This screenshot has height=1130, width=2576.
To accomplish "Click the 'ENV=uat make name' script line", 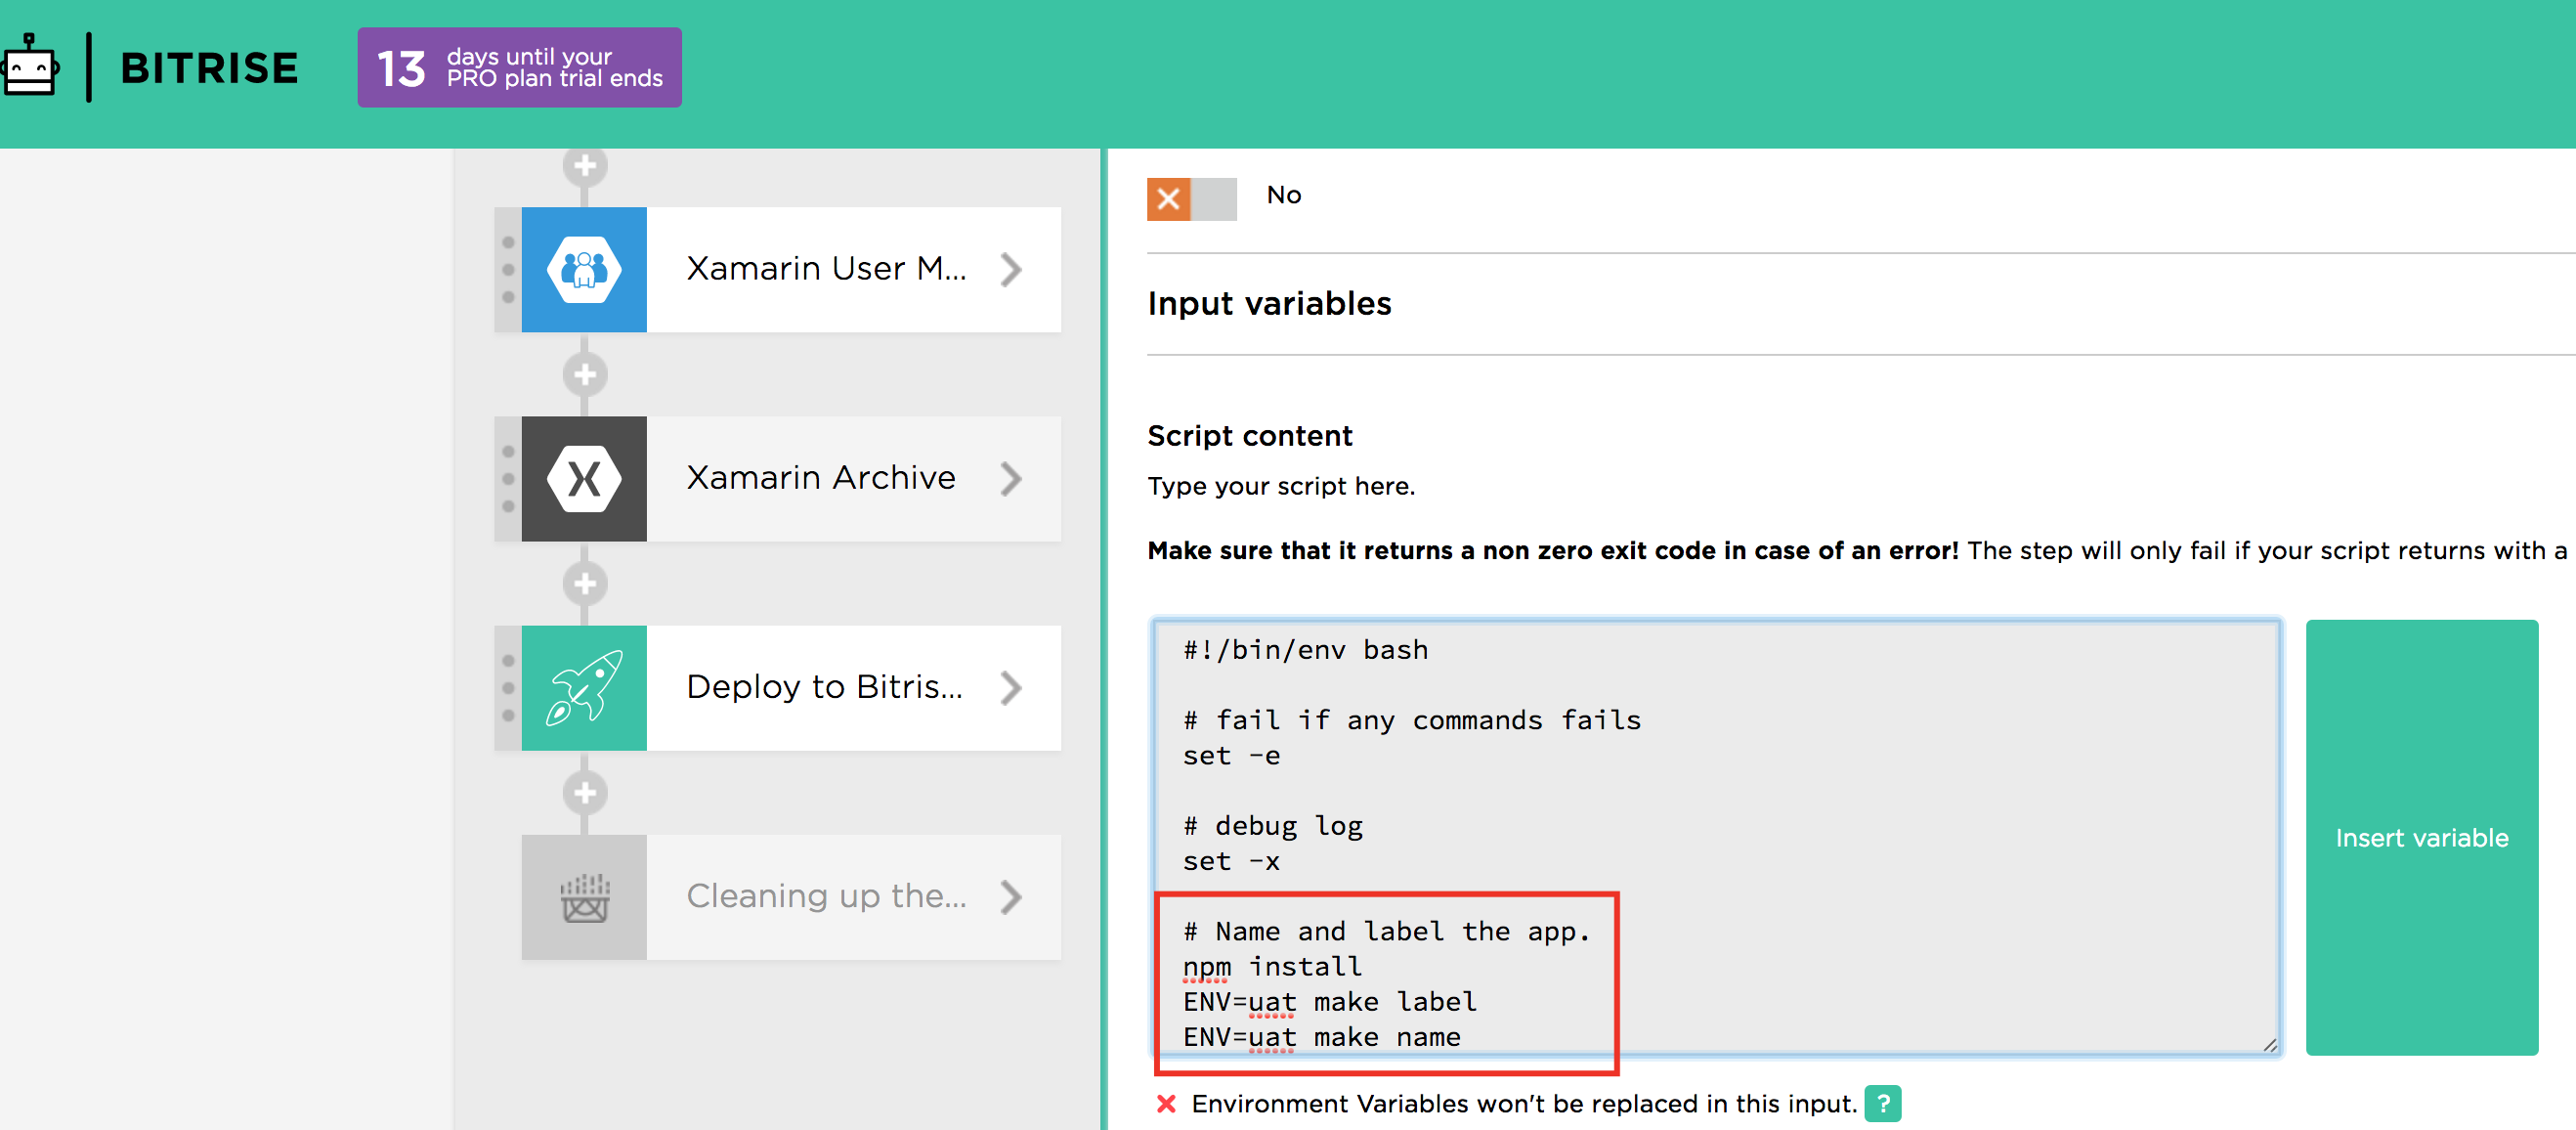I will pyautogui.click(x=1321, y=1036).
